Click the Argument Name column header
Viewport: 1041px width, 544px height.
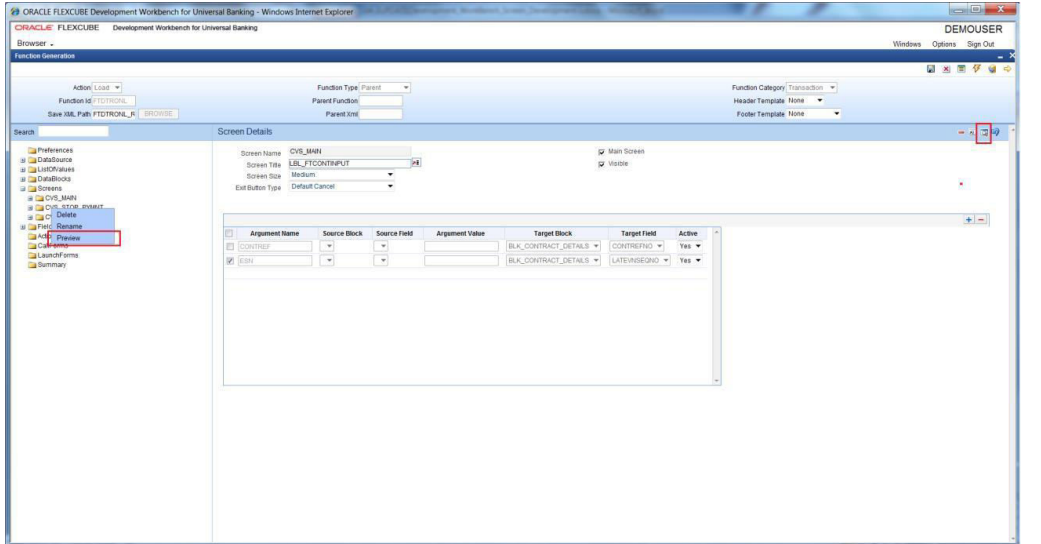(274, 234)
